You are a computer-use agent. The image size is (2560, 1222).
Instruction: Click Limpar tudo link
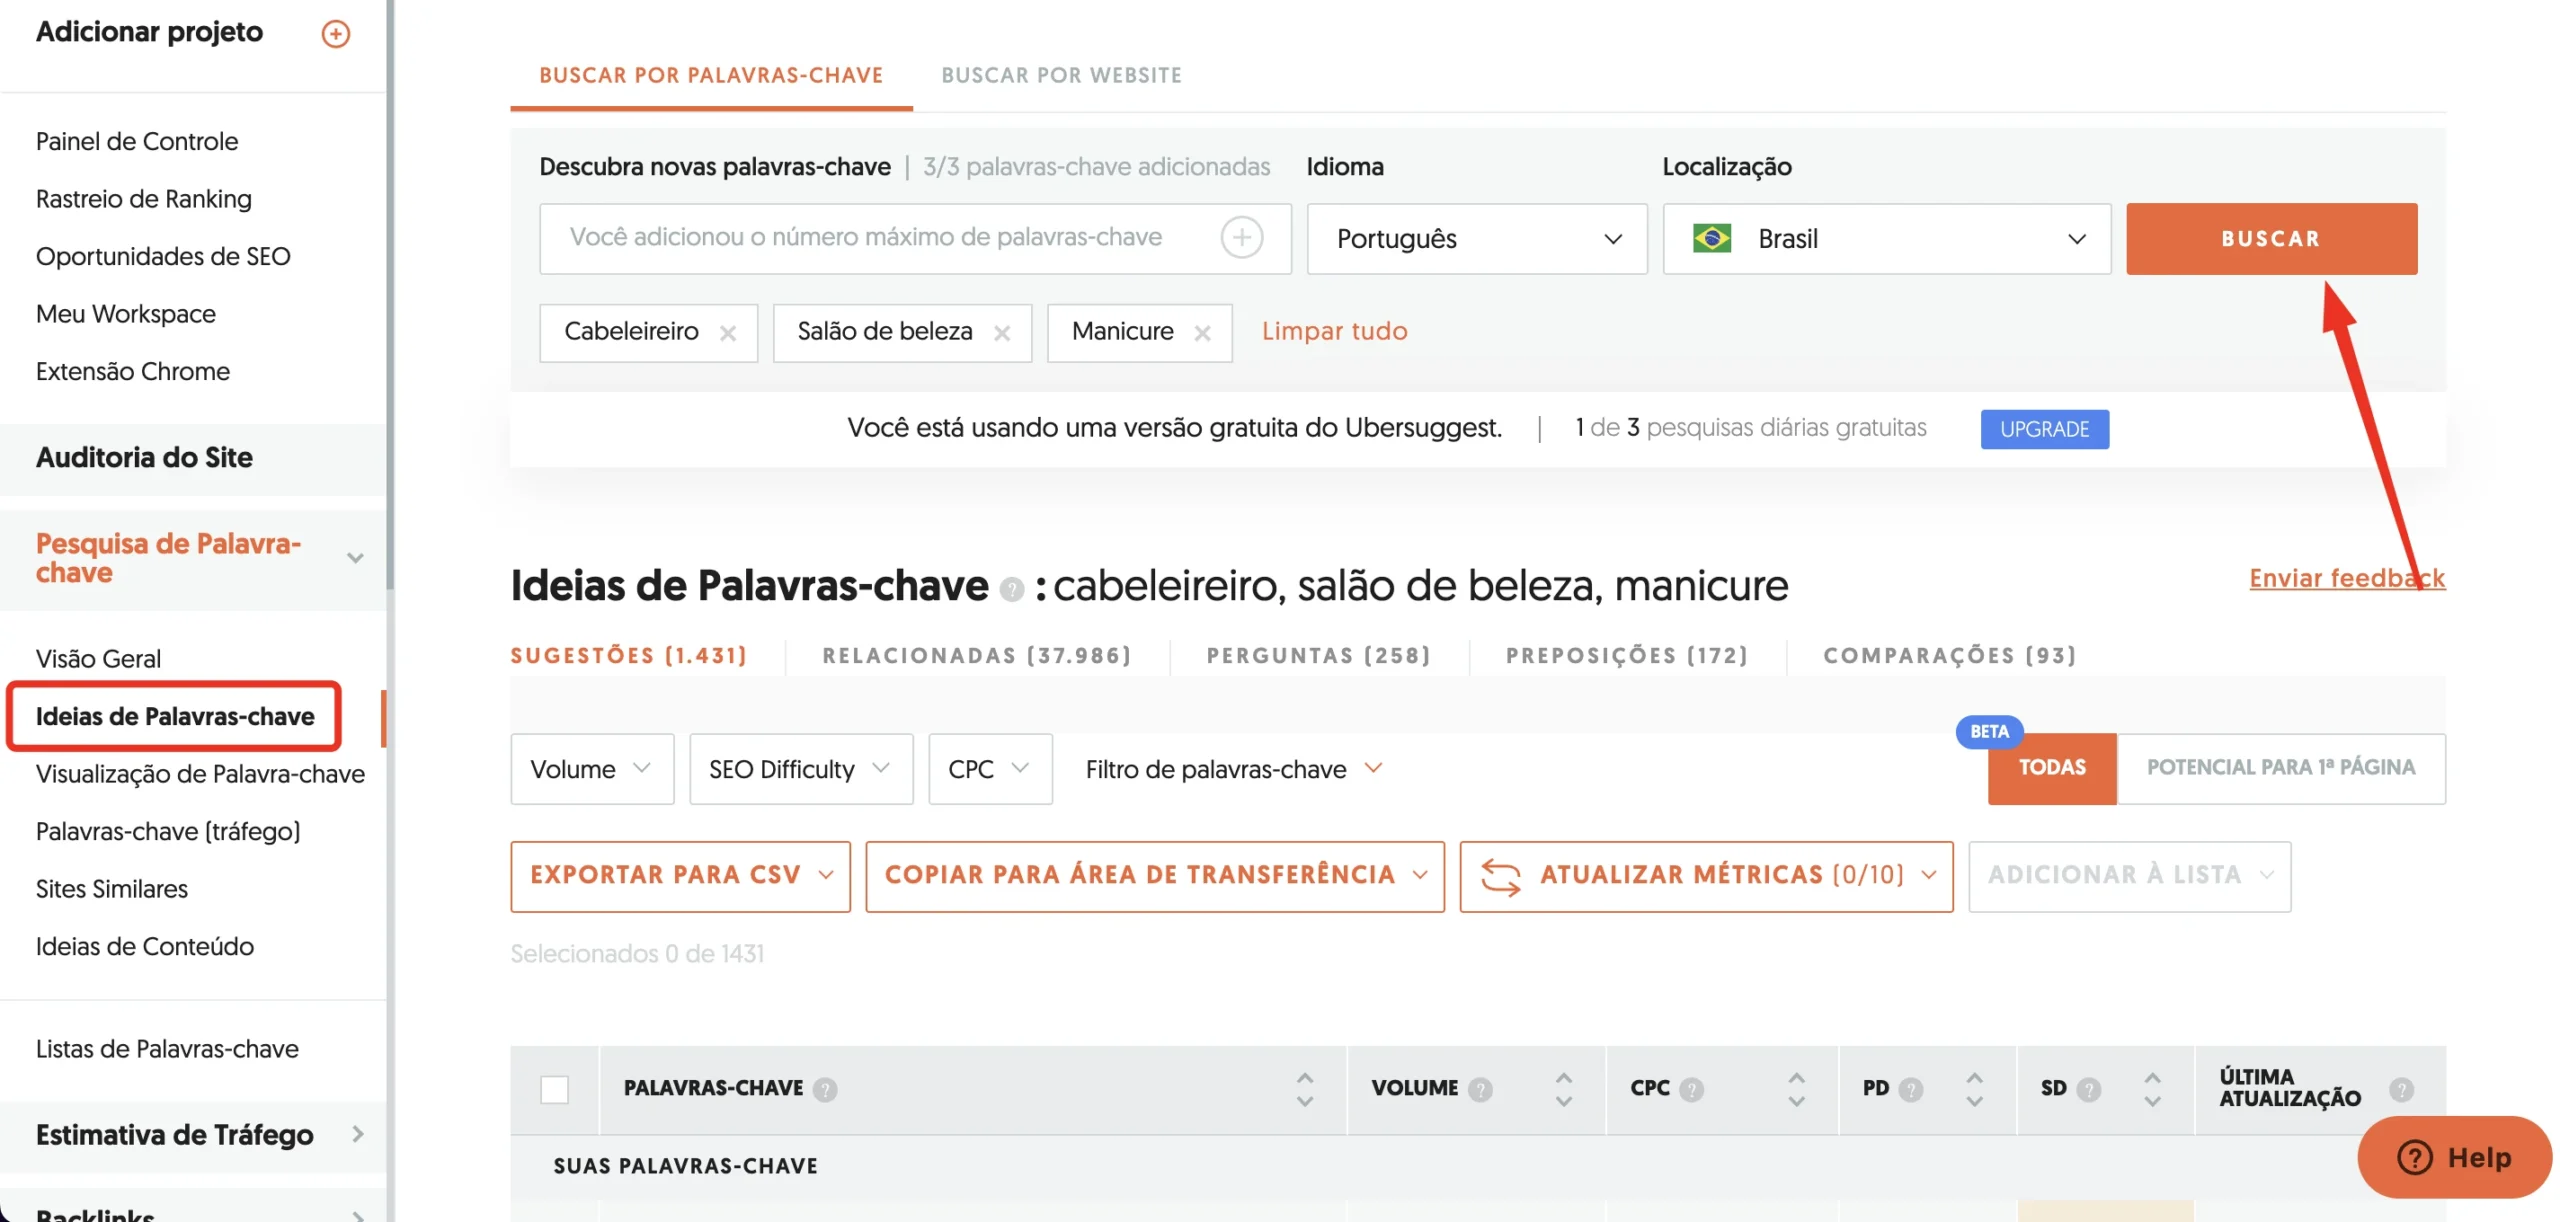(1333, 331)
